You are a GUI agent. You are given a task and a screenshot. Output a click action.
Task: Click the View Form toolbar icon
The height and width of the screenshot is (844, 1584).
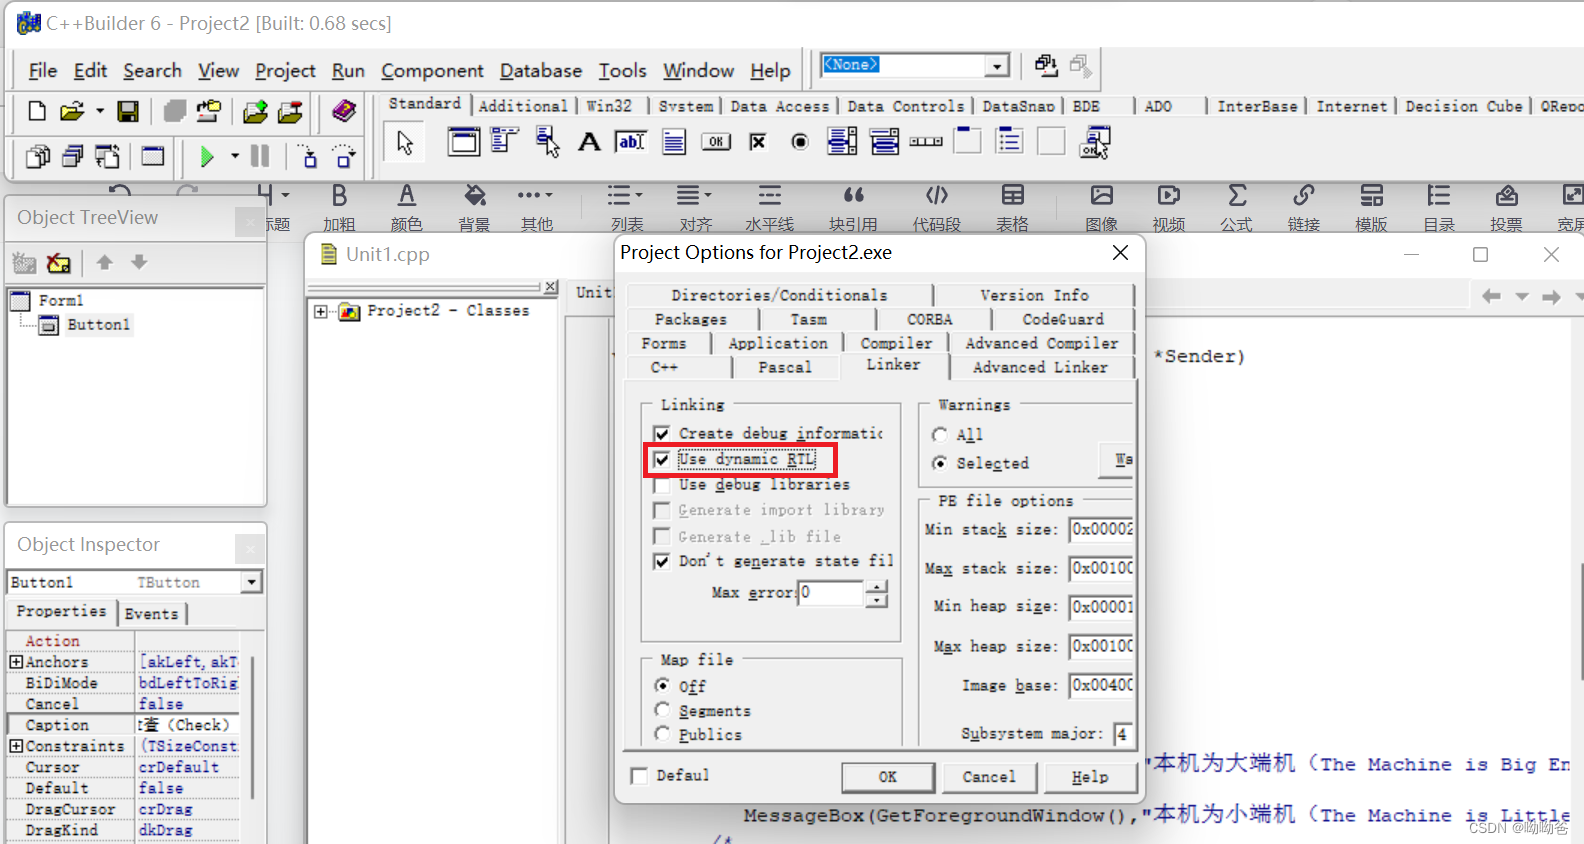click(x=72, y=156)
